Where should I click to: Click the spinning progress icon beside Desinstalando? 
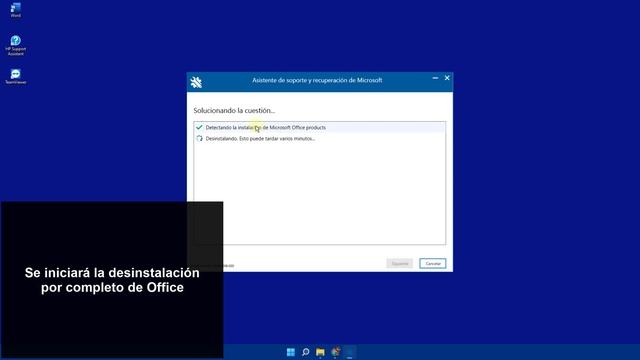199,138
